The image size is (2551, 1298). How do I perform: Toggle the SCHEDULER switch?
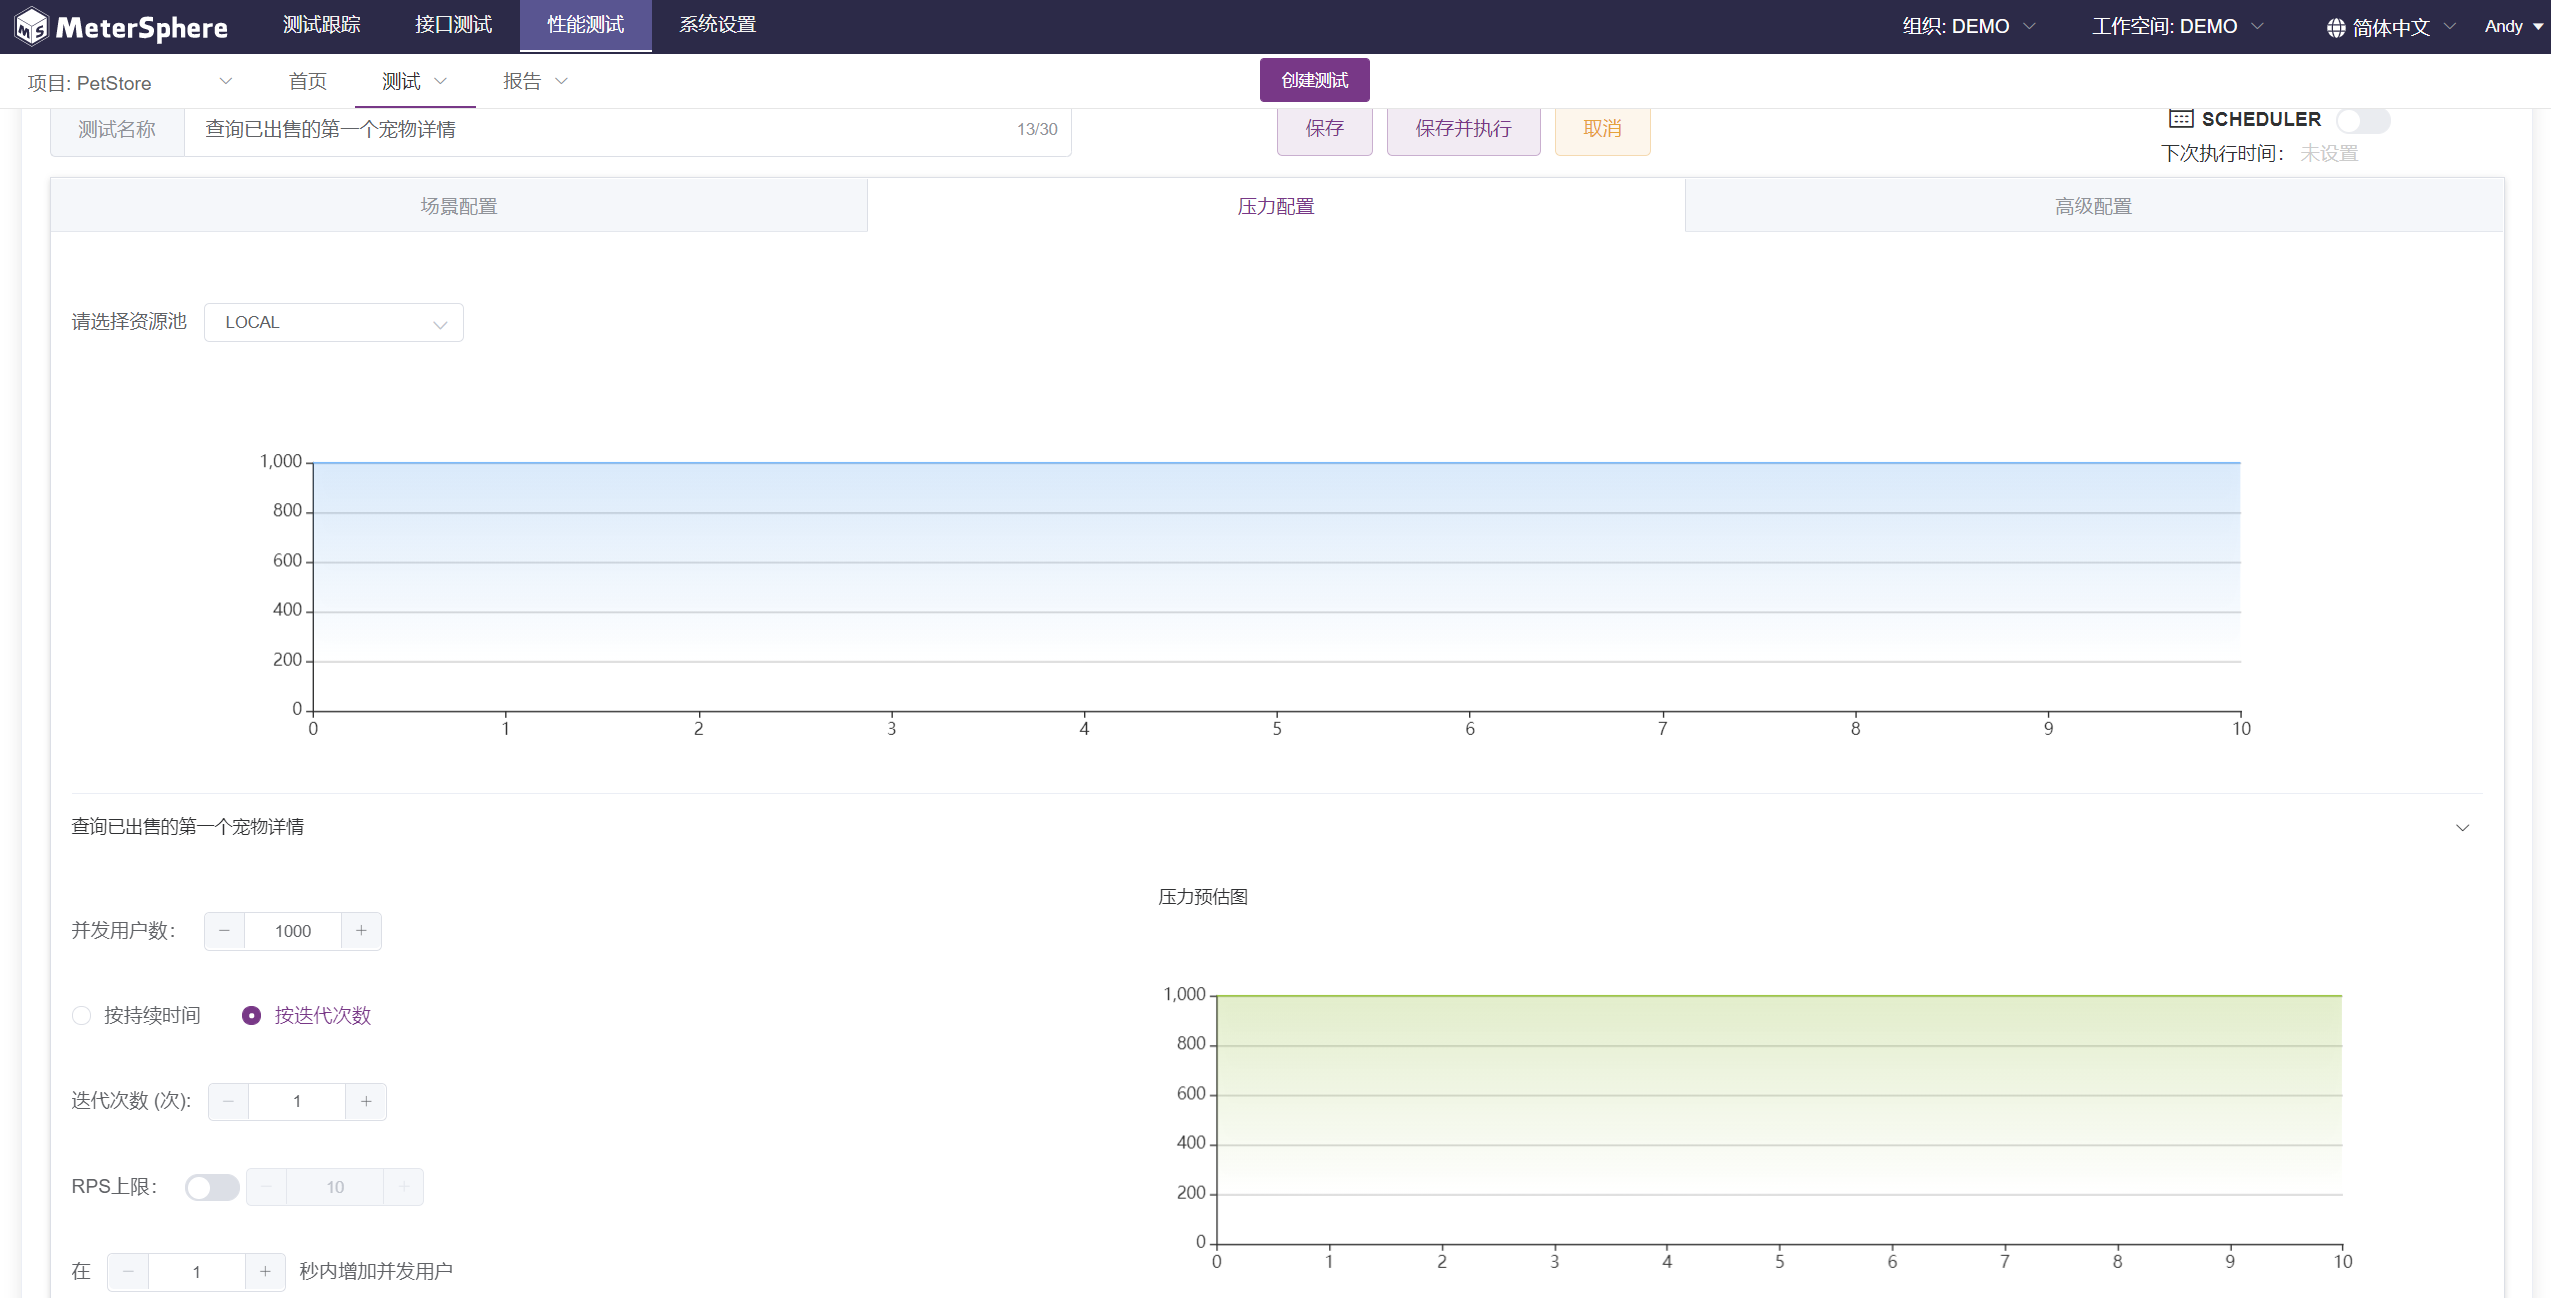pyautogui.click(x=2363, y=120)
